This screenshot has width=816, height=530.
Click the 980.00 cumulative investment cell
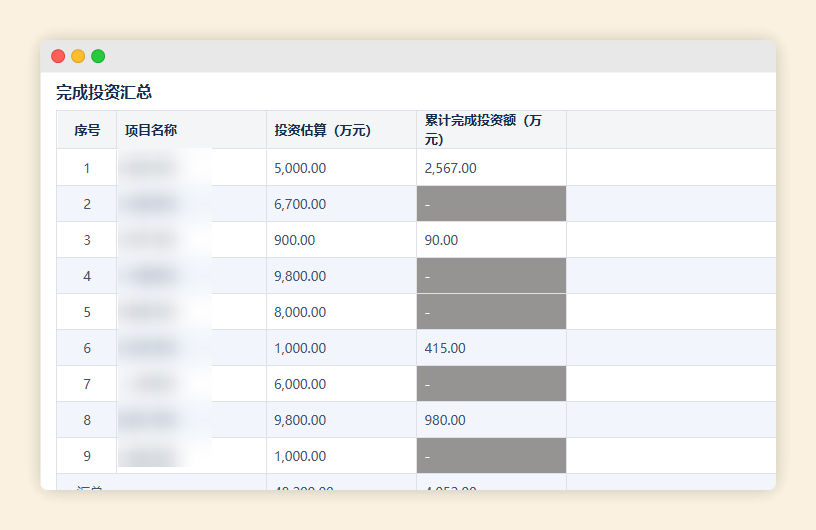(445, 420)
